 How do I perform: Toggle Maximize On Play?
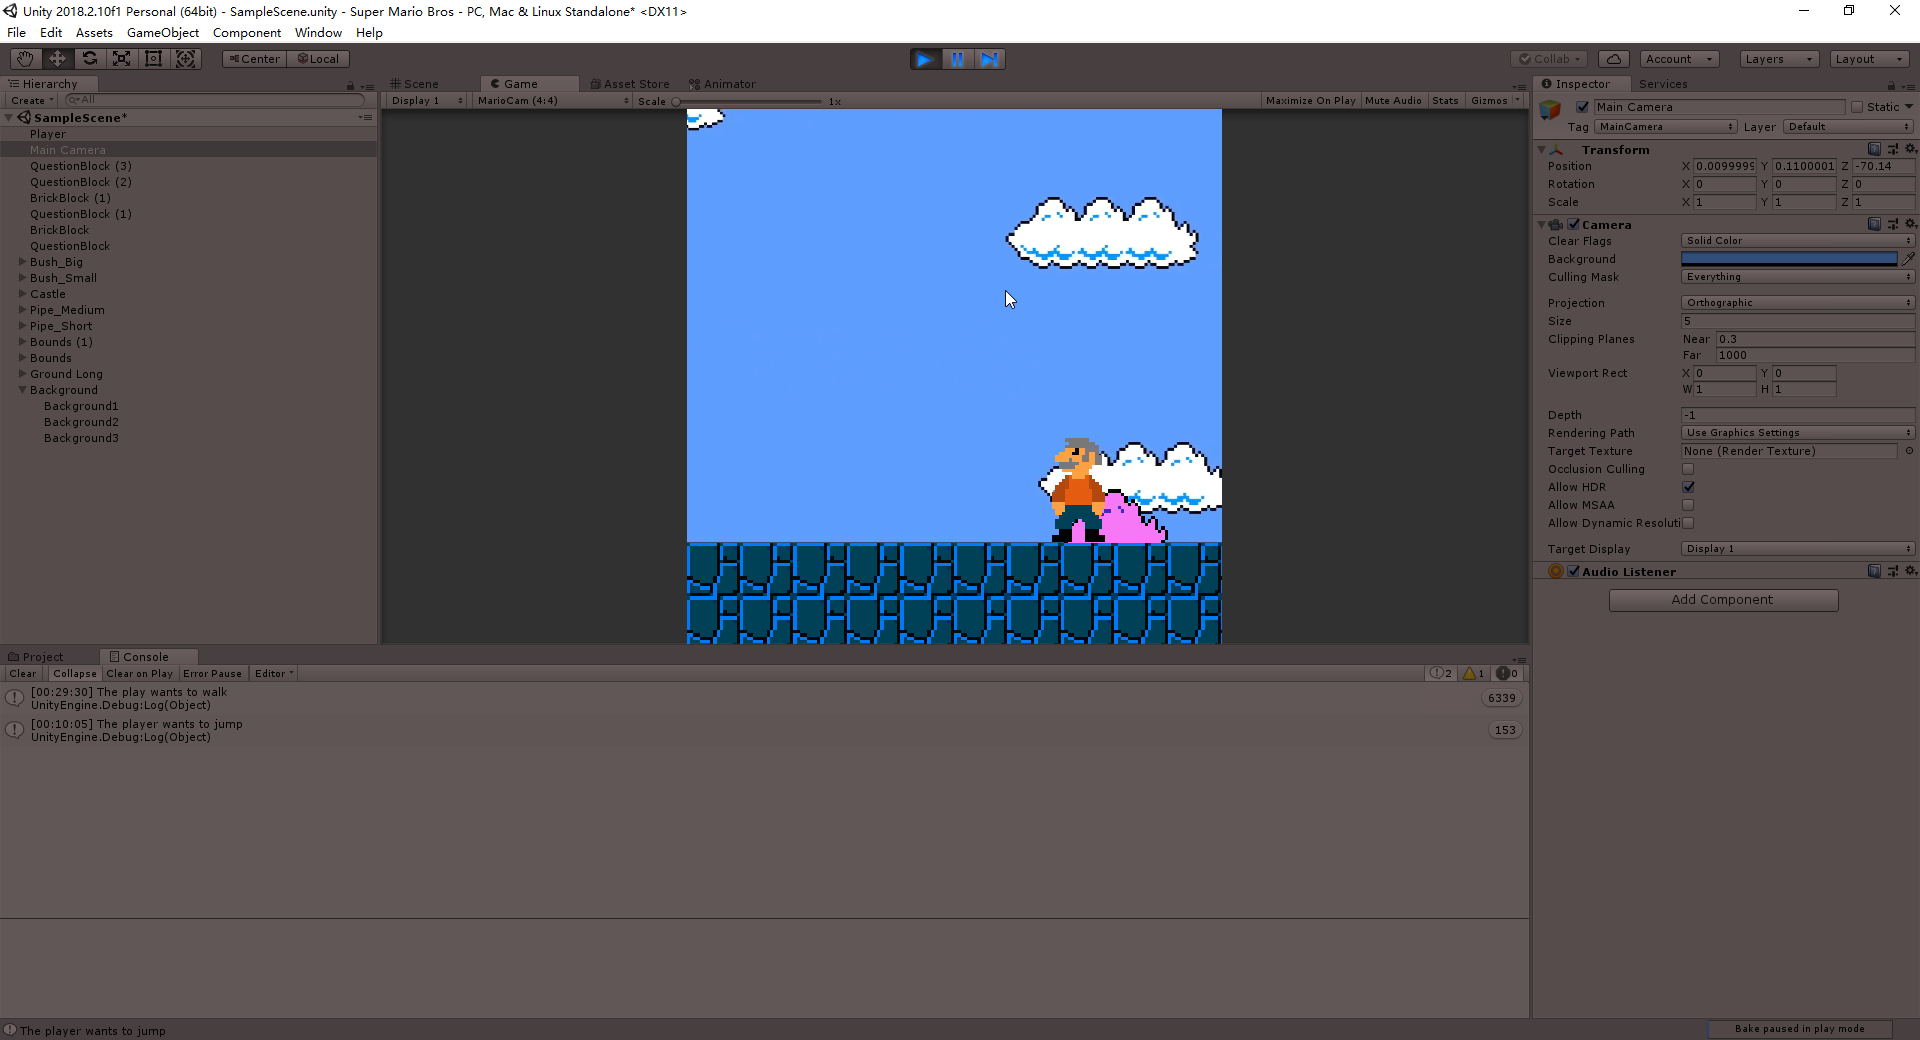pos(1310,101)
